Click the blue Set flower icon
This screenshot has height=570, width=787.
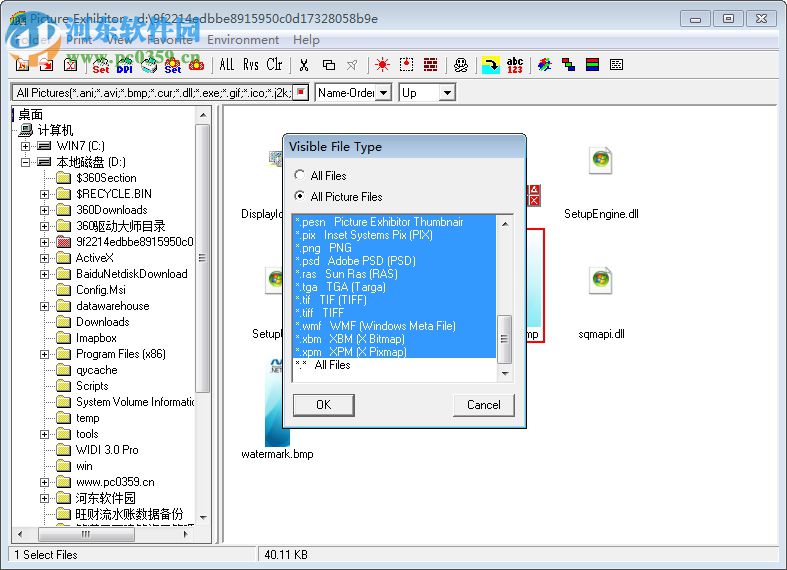tap(173, 65)
